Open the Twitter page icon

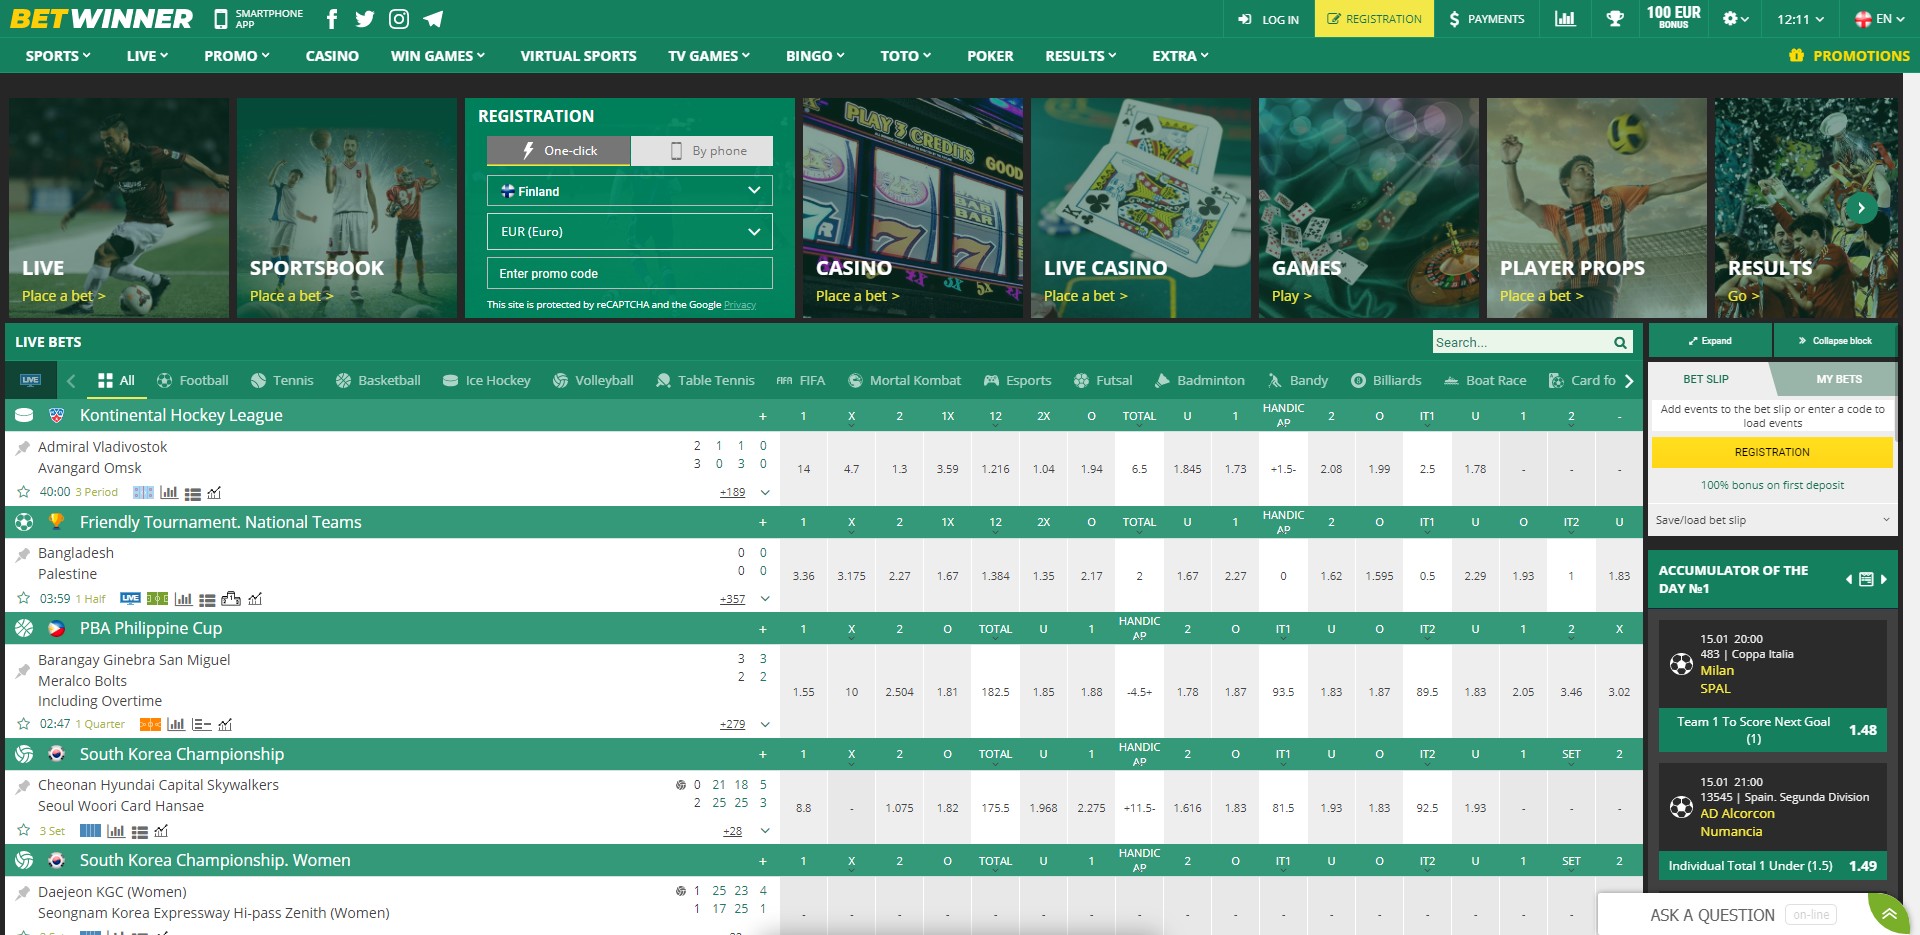pos(365,19)
